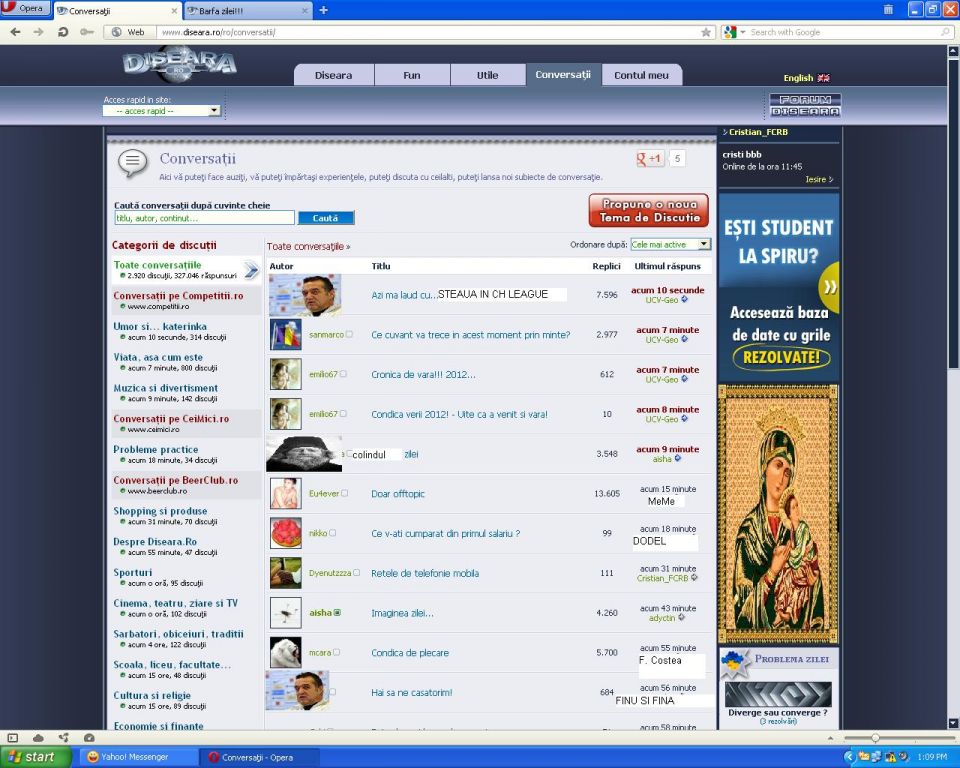Click the Caută search button
Screen dimensions: 960x768
(326, 218)
